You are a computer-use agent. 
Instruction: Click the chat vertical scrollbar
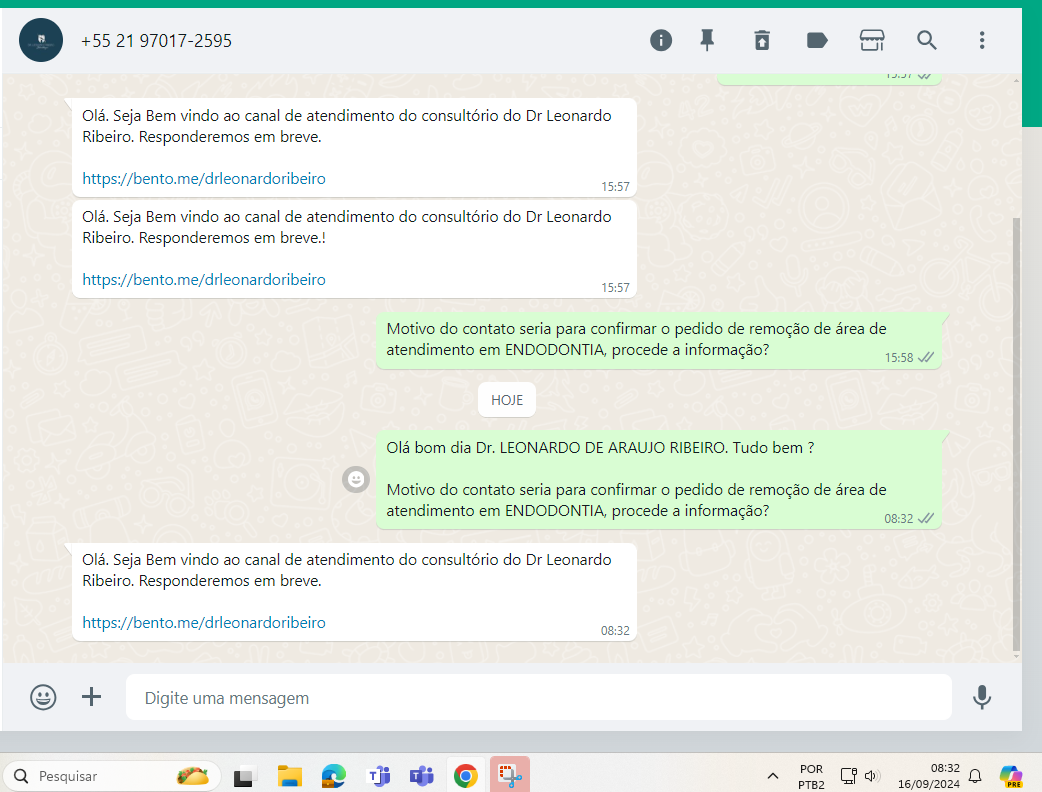1016,435
